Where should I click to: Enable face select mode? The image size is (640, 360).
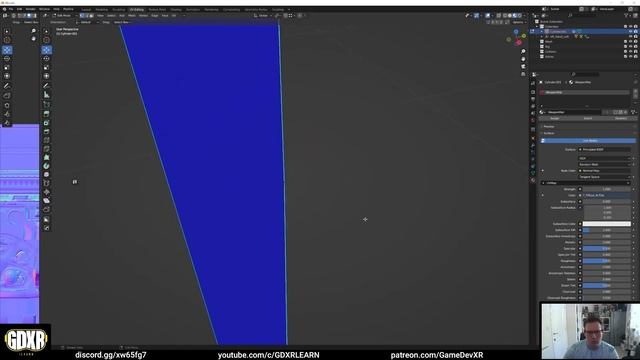pyautogui.click(x=91, y=16)
